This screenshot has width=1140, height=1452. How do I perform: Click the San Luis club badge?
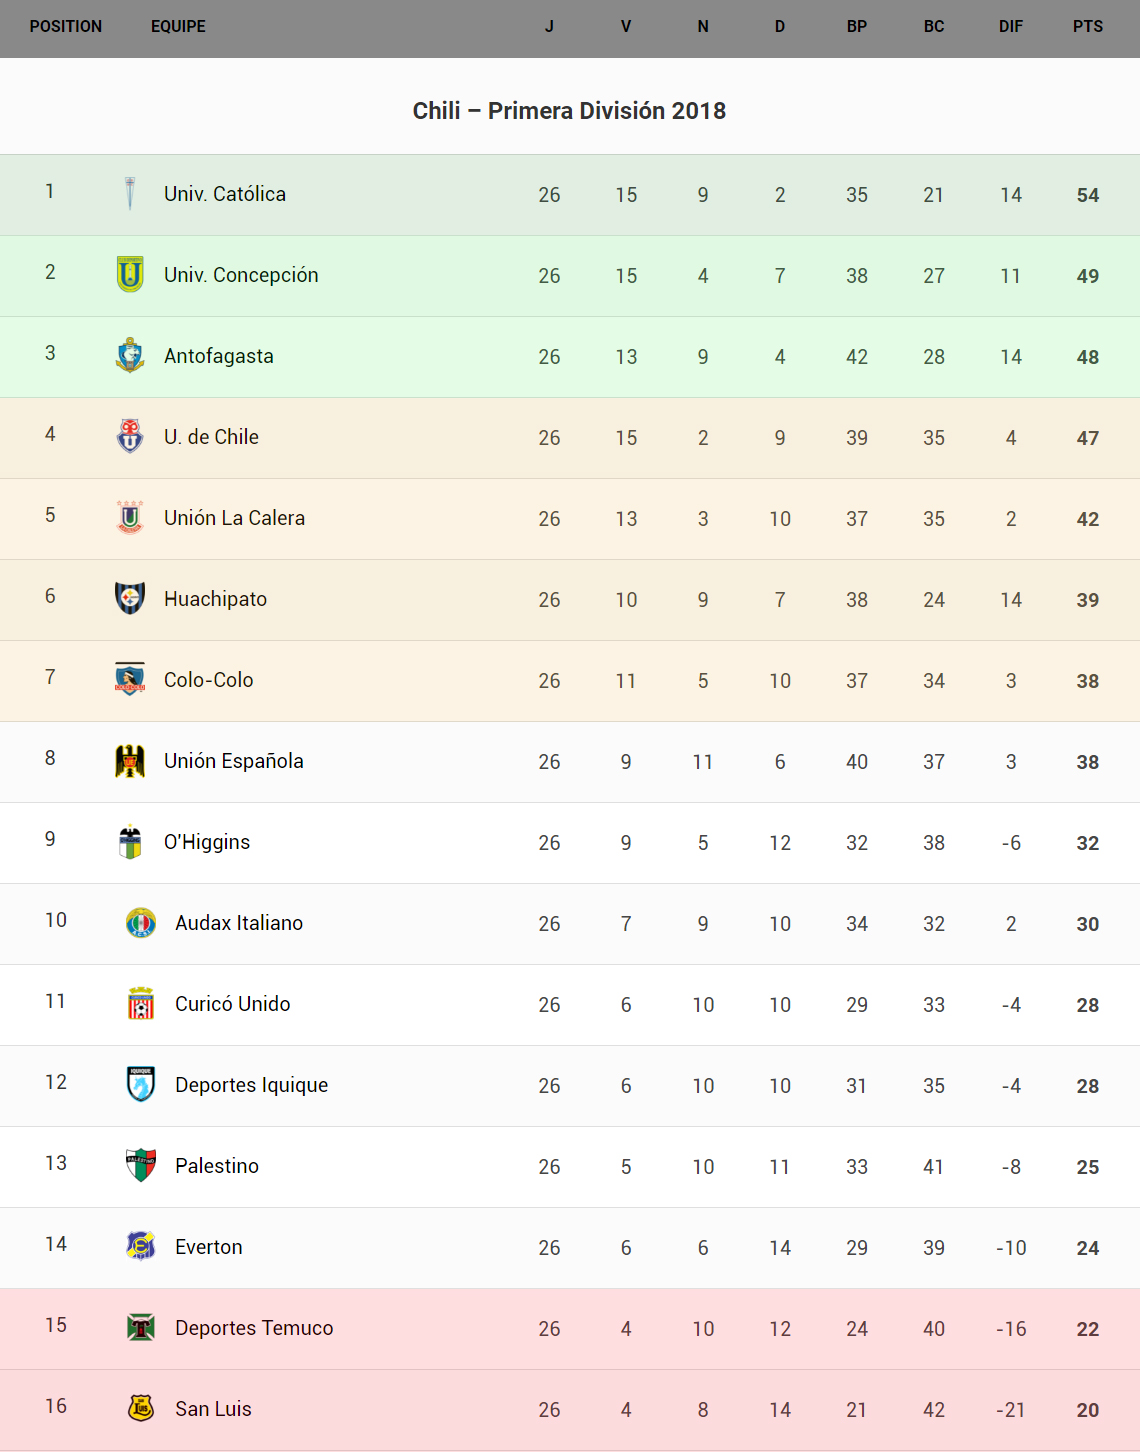pyautogui.click(x=141, y=1408)
